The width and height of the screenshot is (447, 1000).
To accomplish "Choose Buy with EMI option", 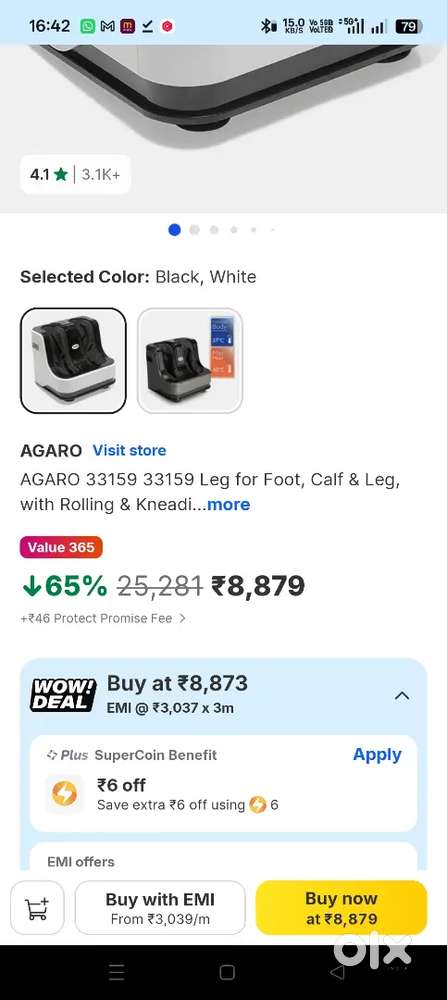I will [160, 908].
